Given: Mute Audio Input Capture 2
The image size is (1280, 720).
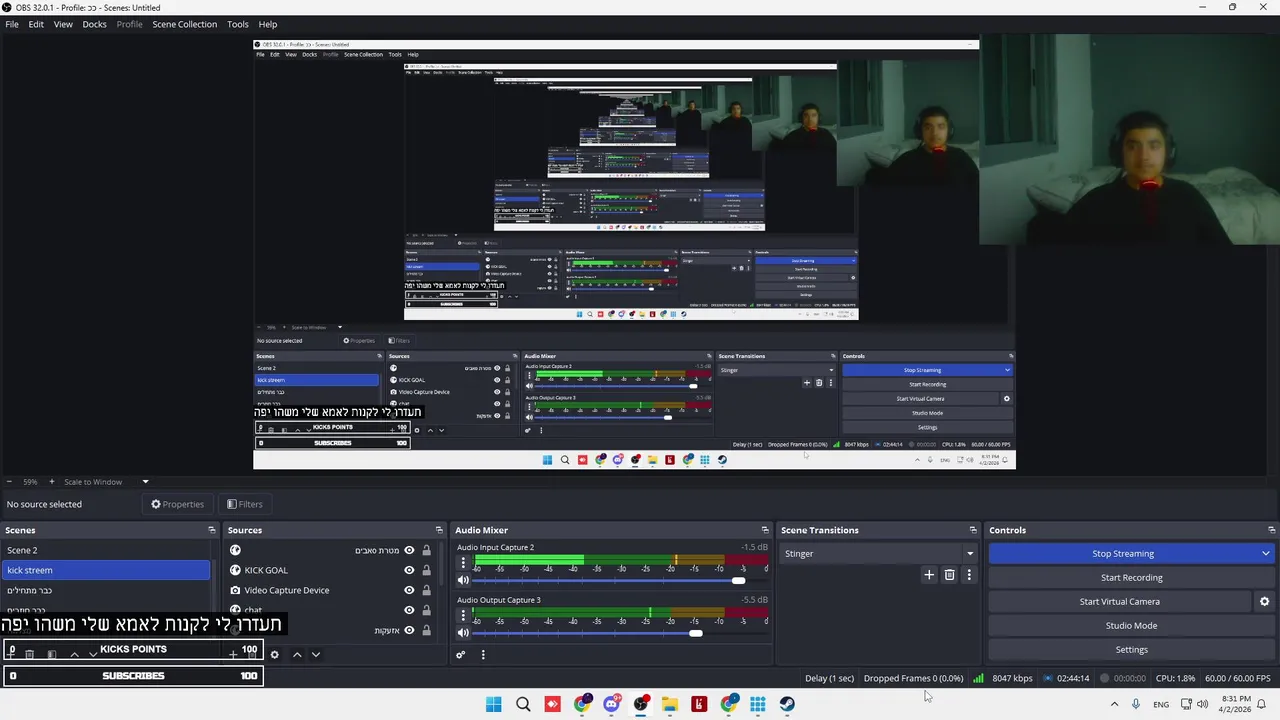Looking at the screenshot, I should pyautogui.click(x=463, y=580).
